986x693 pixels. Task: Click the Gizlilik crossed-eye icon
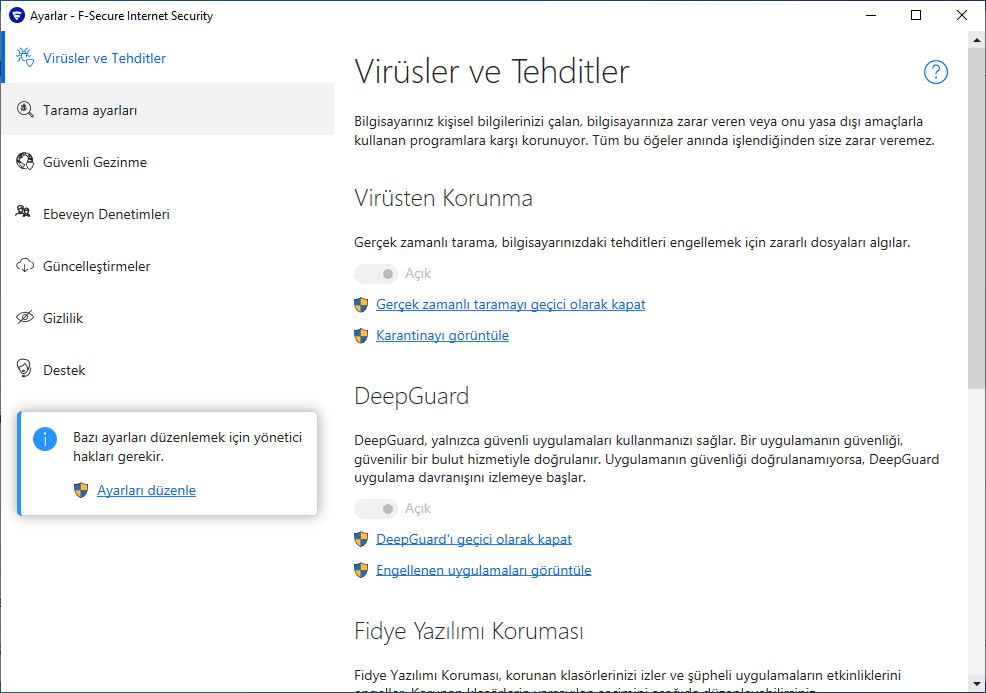point(25,317)
